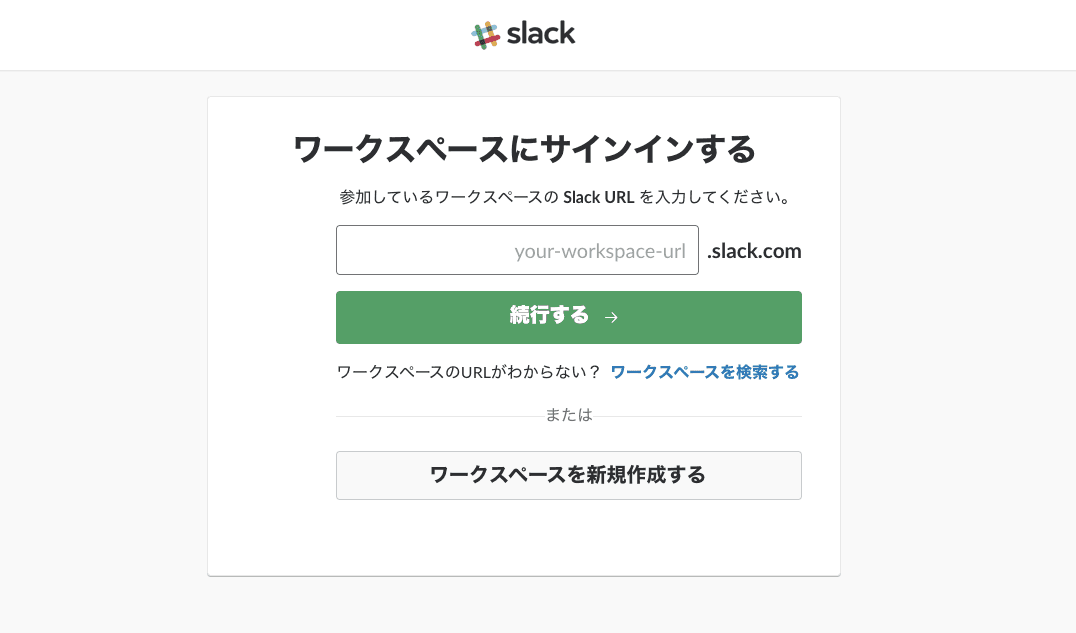Viewport: 1076px width, 633px height.
Task: Click the white sign-in card panel
Action: (x=523, y=540)
